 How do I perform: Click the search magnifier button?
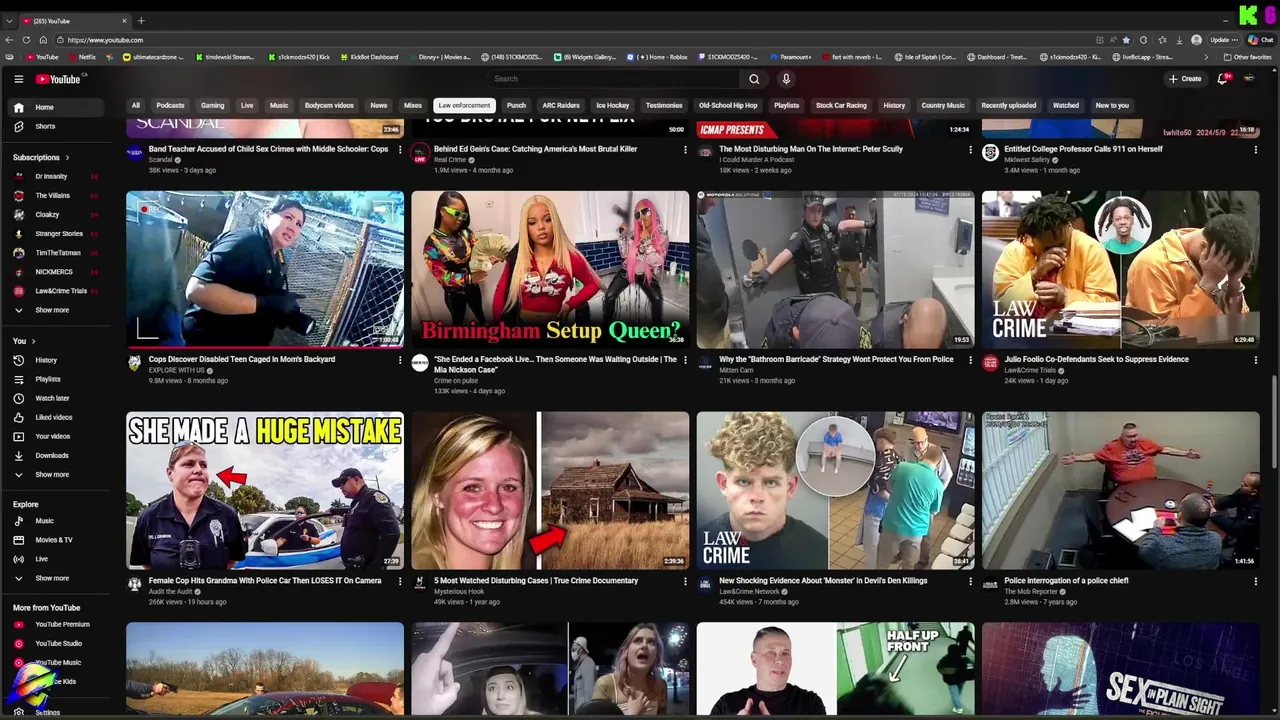pos(754,79)
